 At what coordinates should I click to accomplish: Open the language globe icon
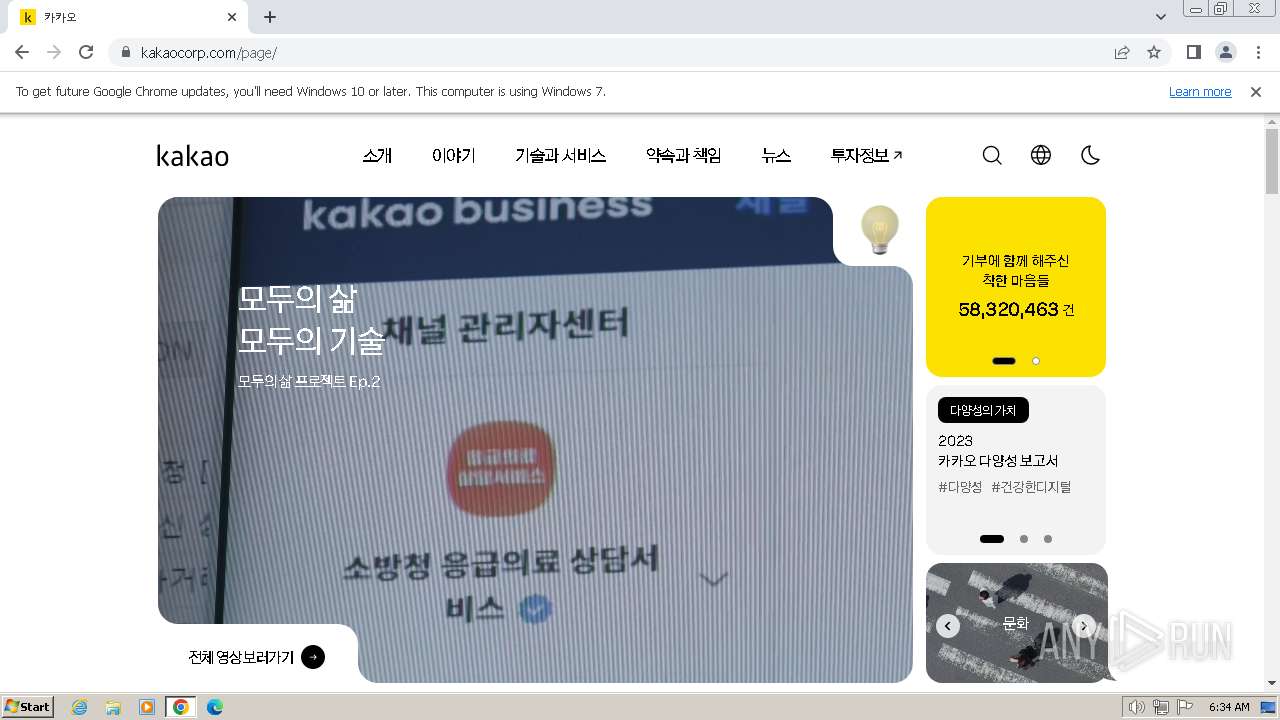click(1041, 155)
